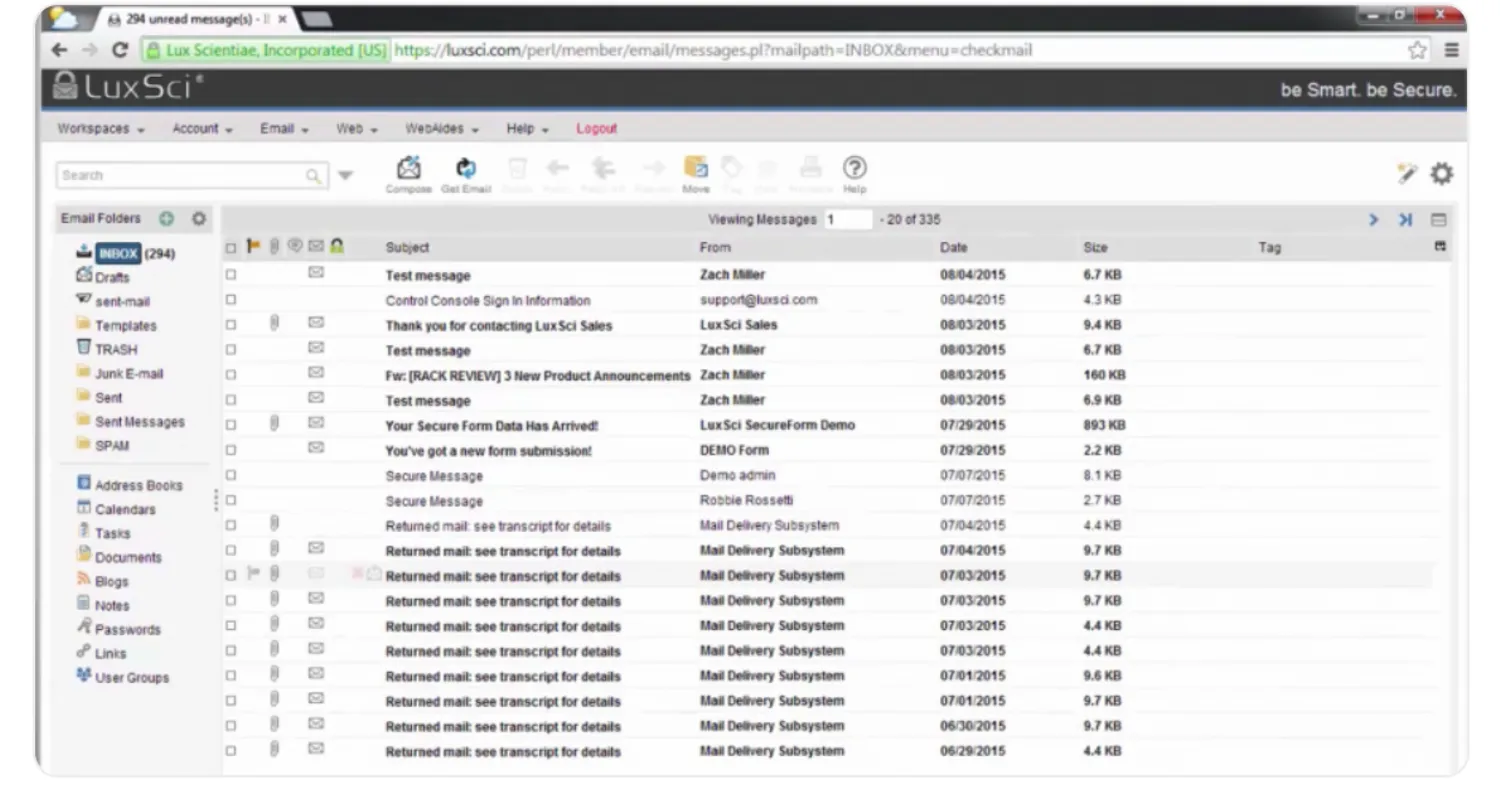
Task: Open the Account menu
Action: coord(202,129)
